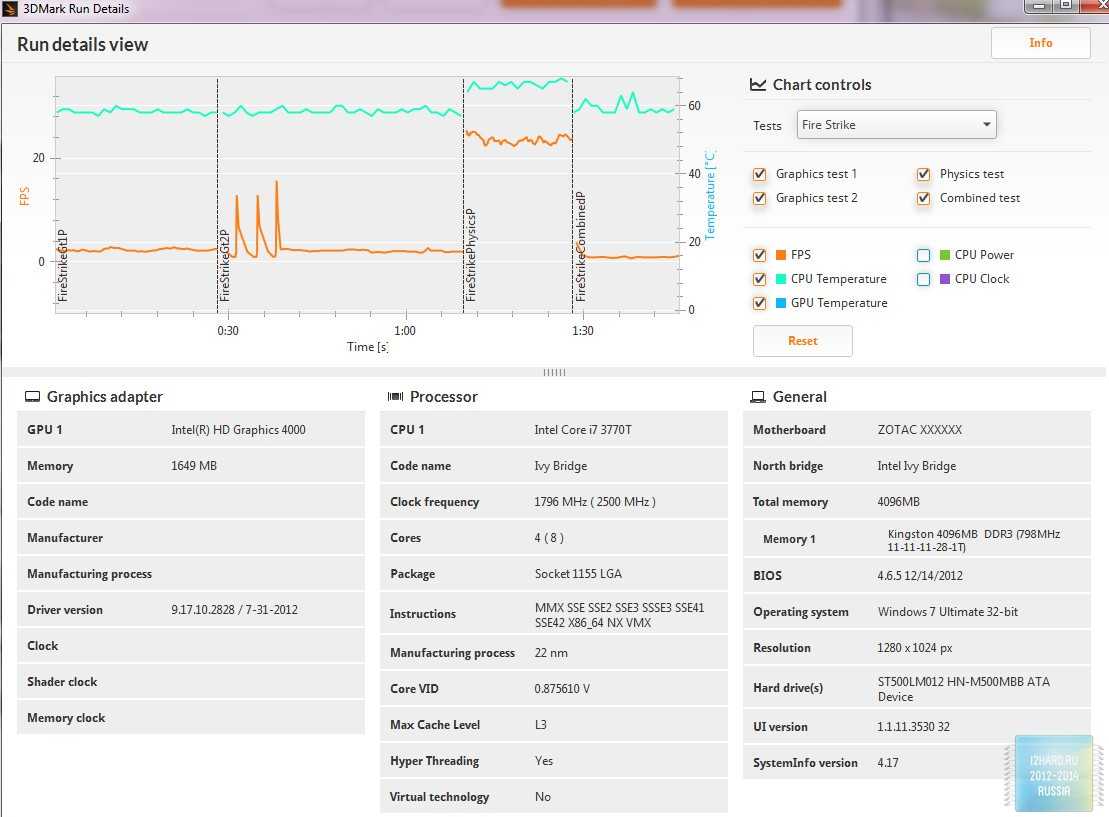This screenshot has height=817, width=1109.
Task: Disable the Graphics test 1 checkbox
Action: [760, 174]
